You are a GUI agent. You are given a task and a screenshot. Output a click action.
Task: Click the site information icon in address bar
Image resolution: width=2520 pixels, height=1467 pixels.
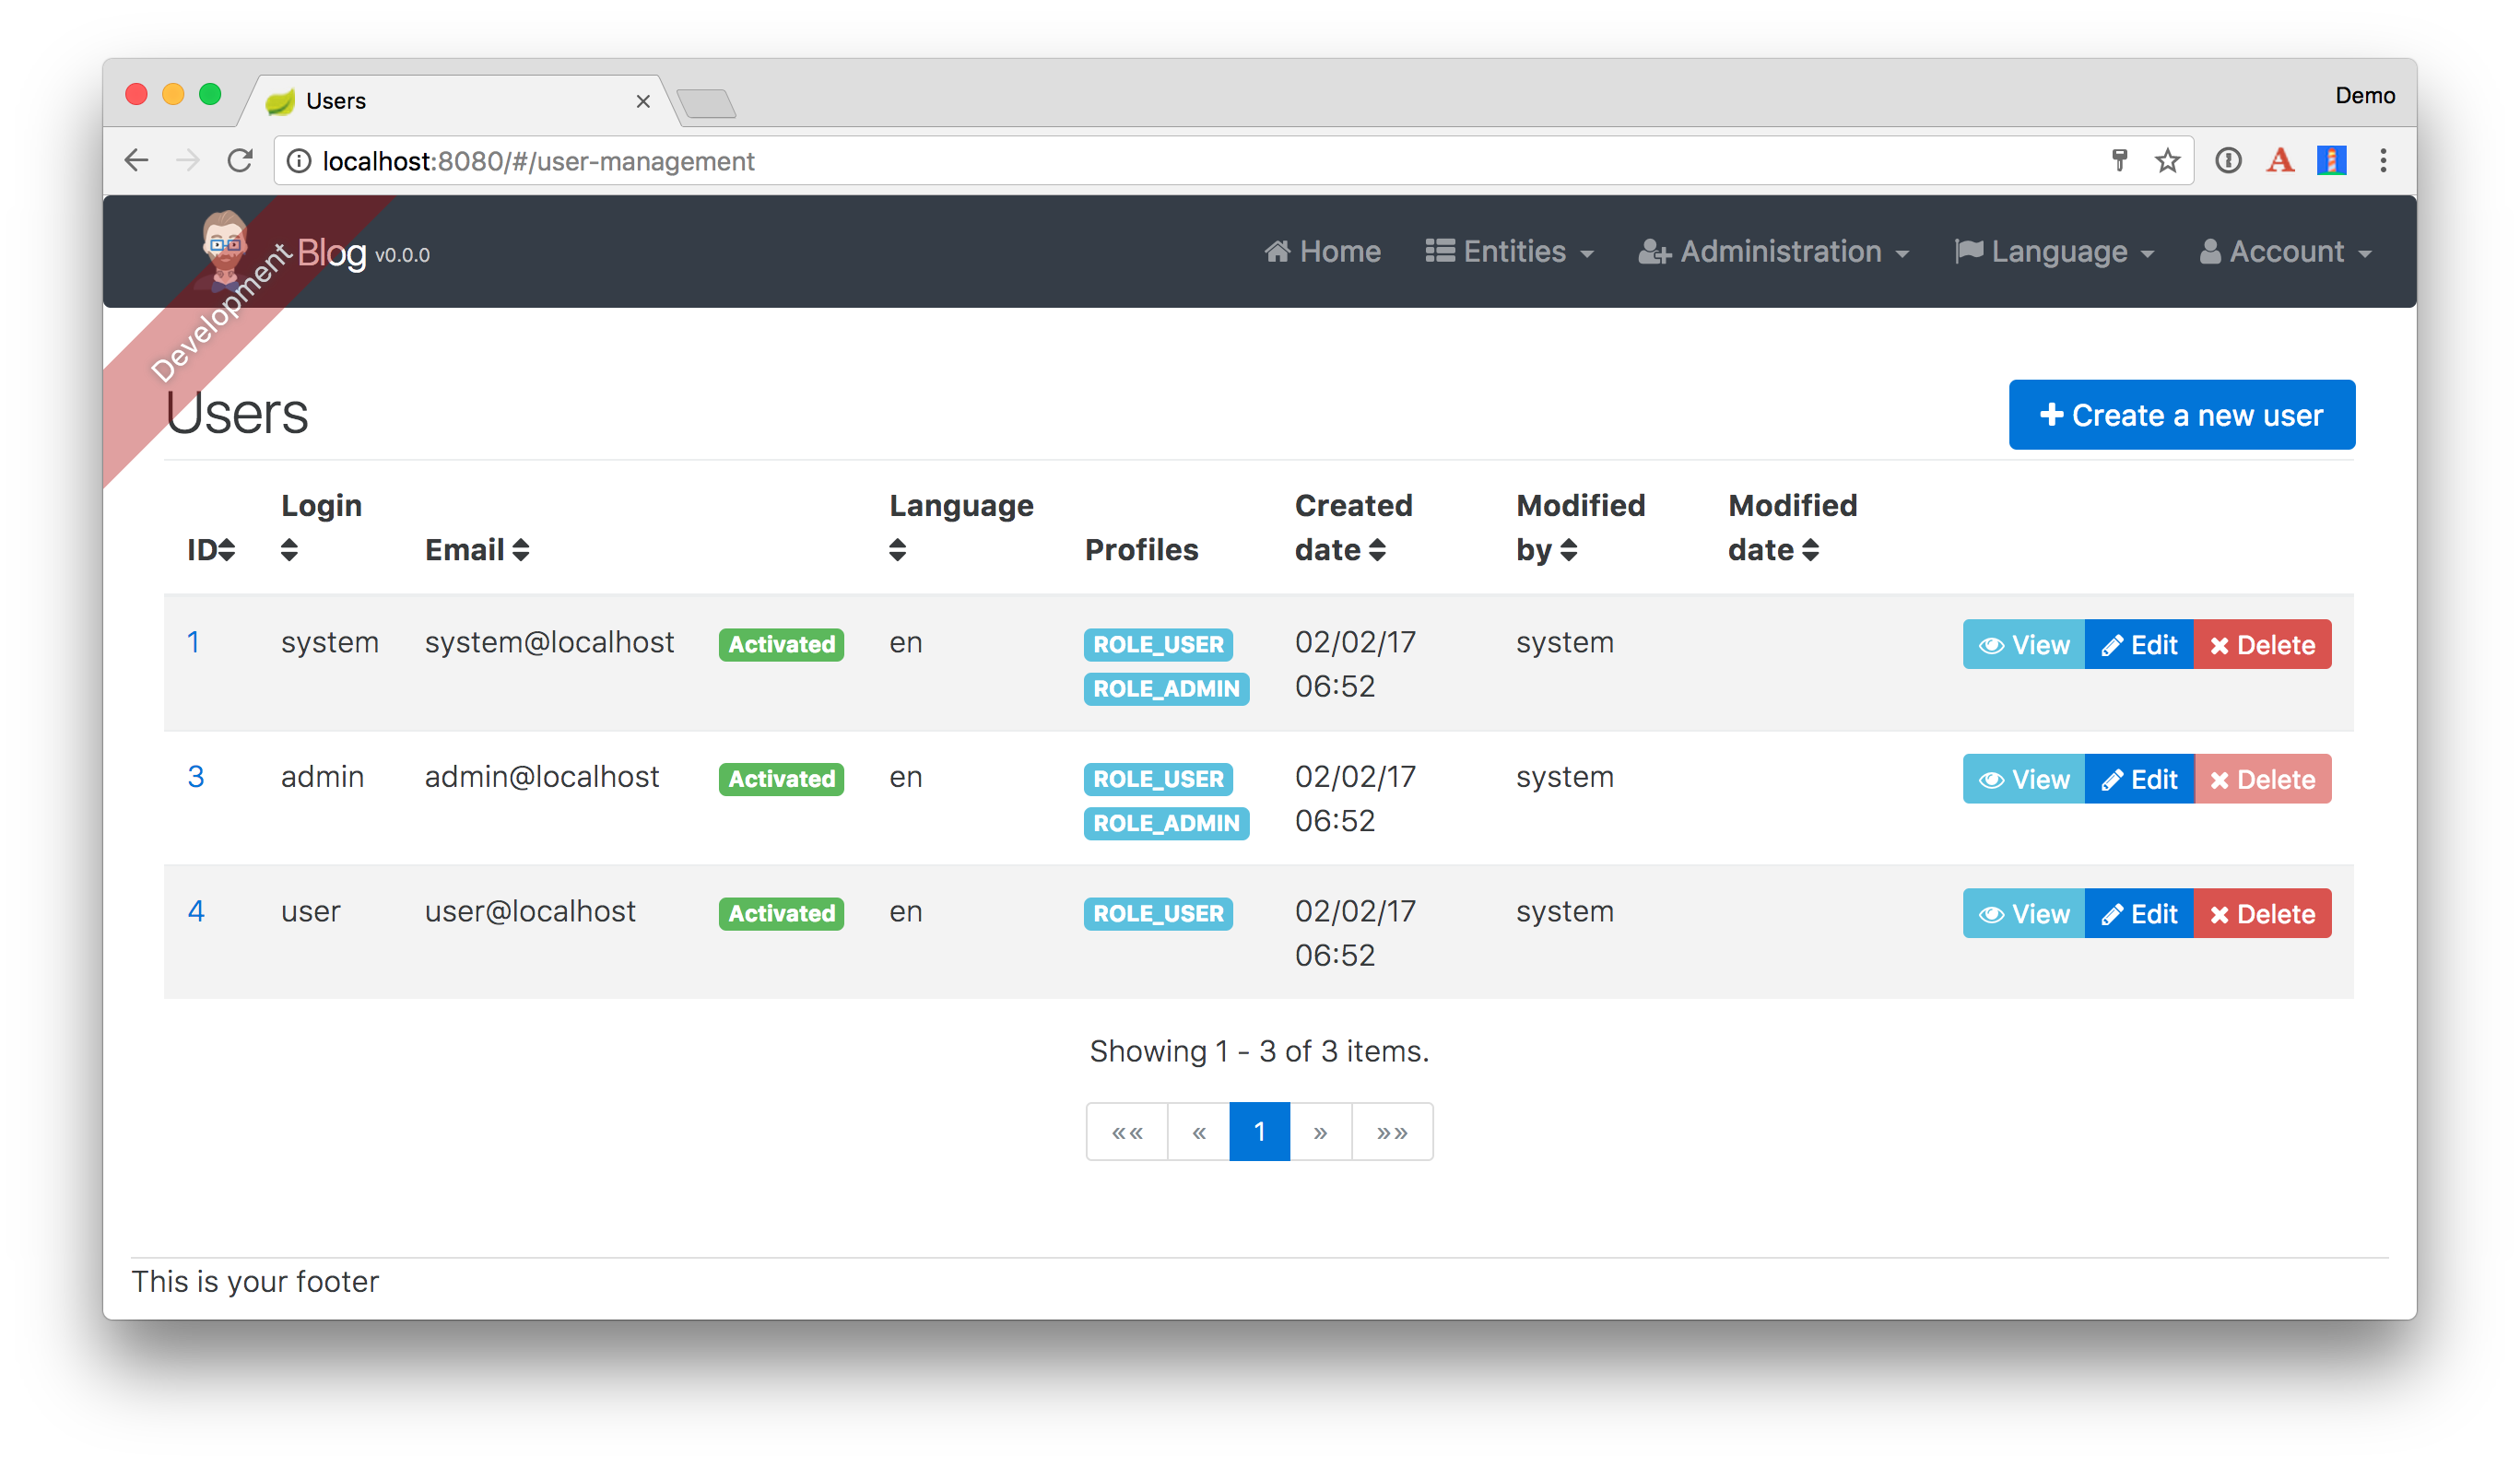point(298,161)
